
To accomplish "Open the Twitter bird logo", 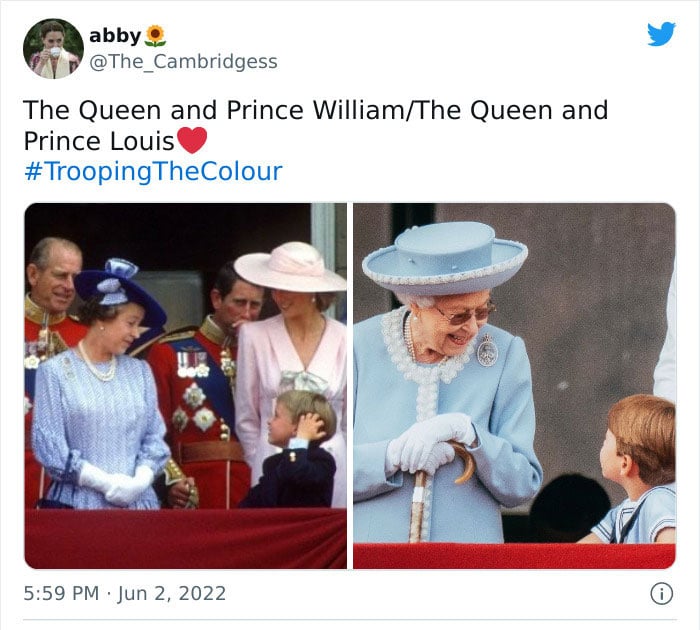I will coord(661,34).
